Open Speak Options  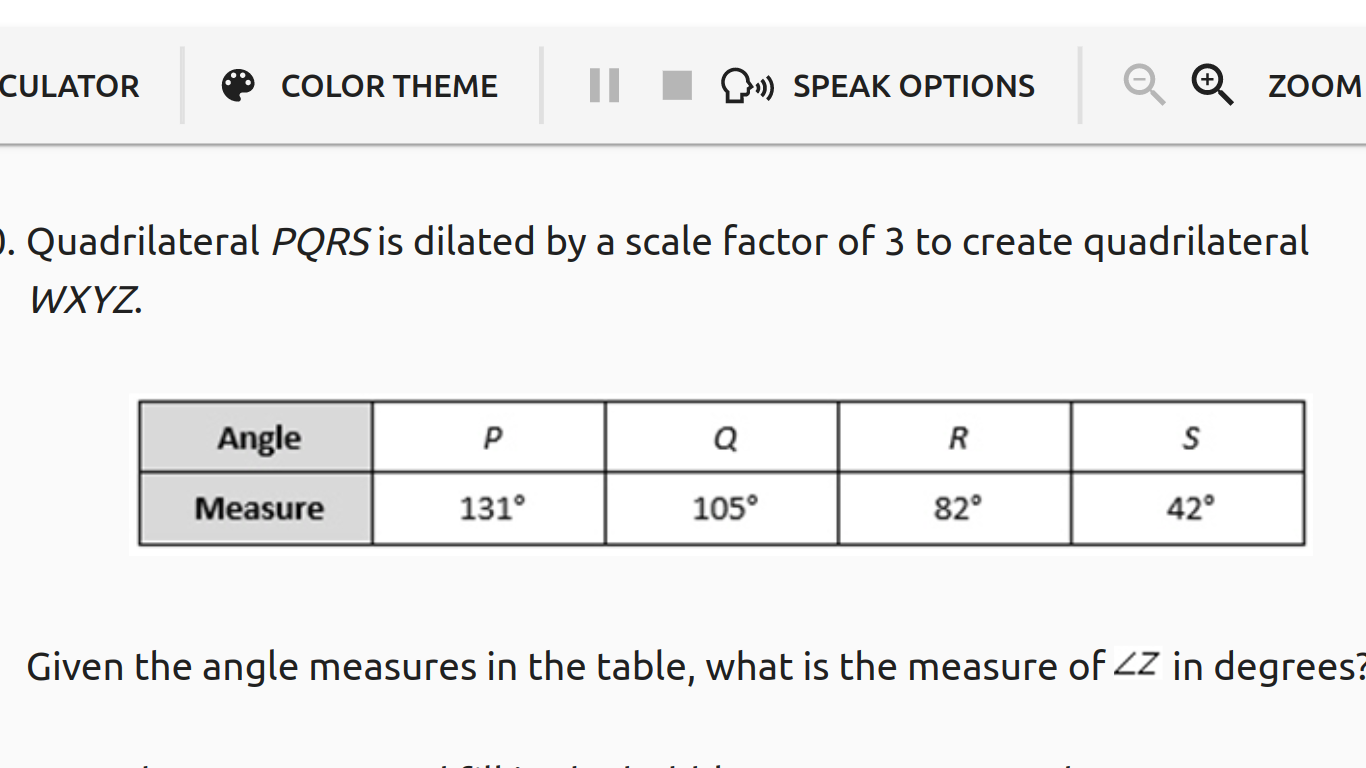(x=913, y=87)
